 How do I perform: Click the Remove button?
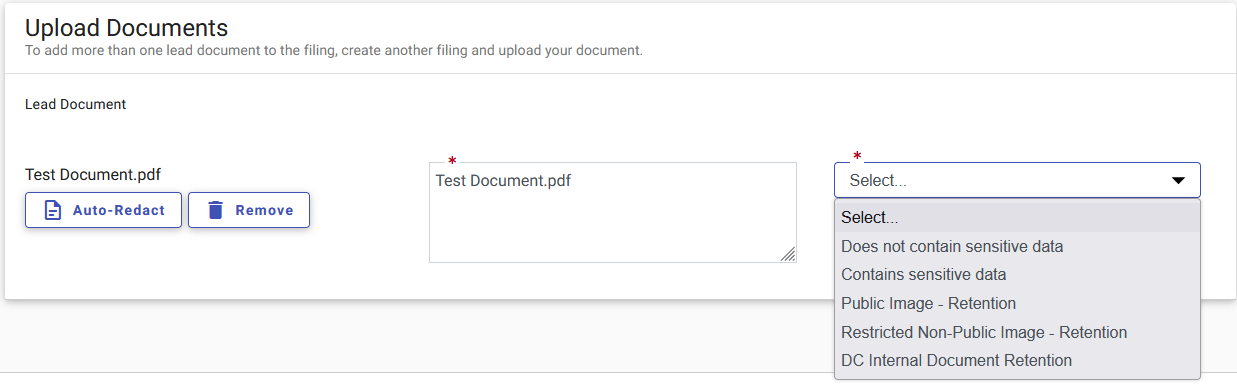(249, 210)
